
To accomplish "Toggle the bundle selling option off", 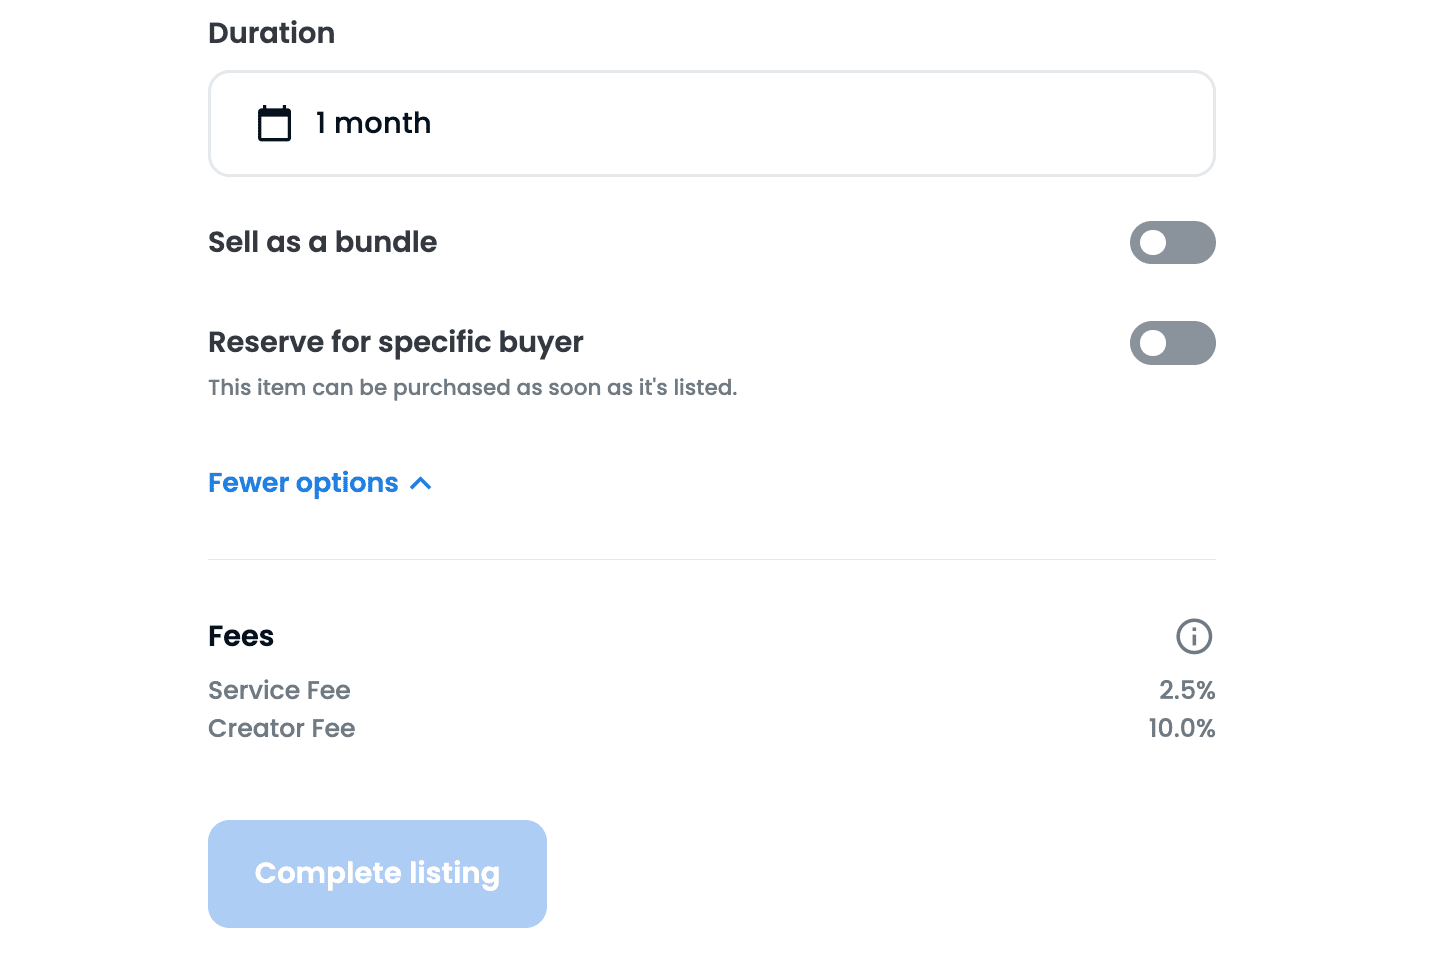I will pos(1172,242).
